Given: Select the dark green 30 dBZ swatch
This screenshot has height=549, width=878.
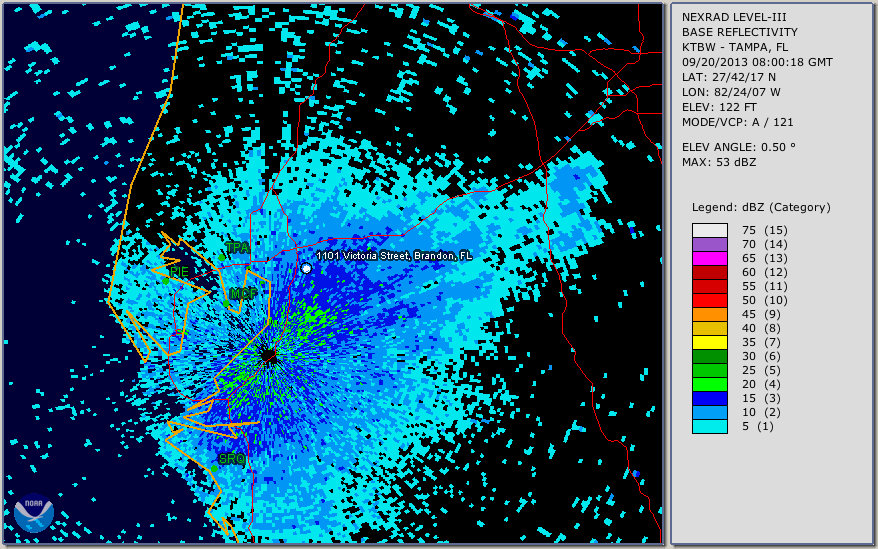Looking at the screenshot, I should [709, 356].
